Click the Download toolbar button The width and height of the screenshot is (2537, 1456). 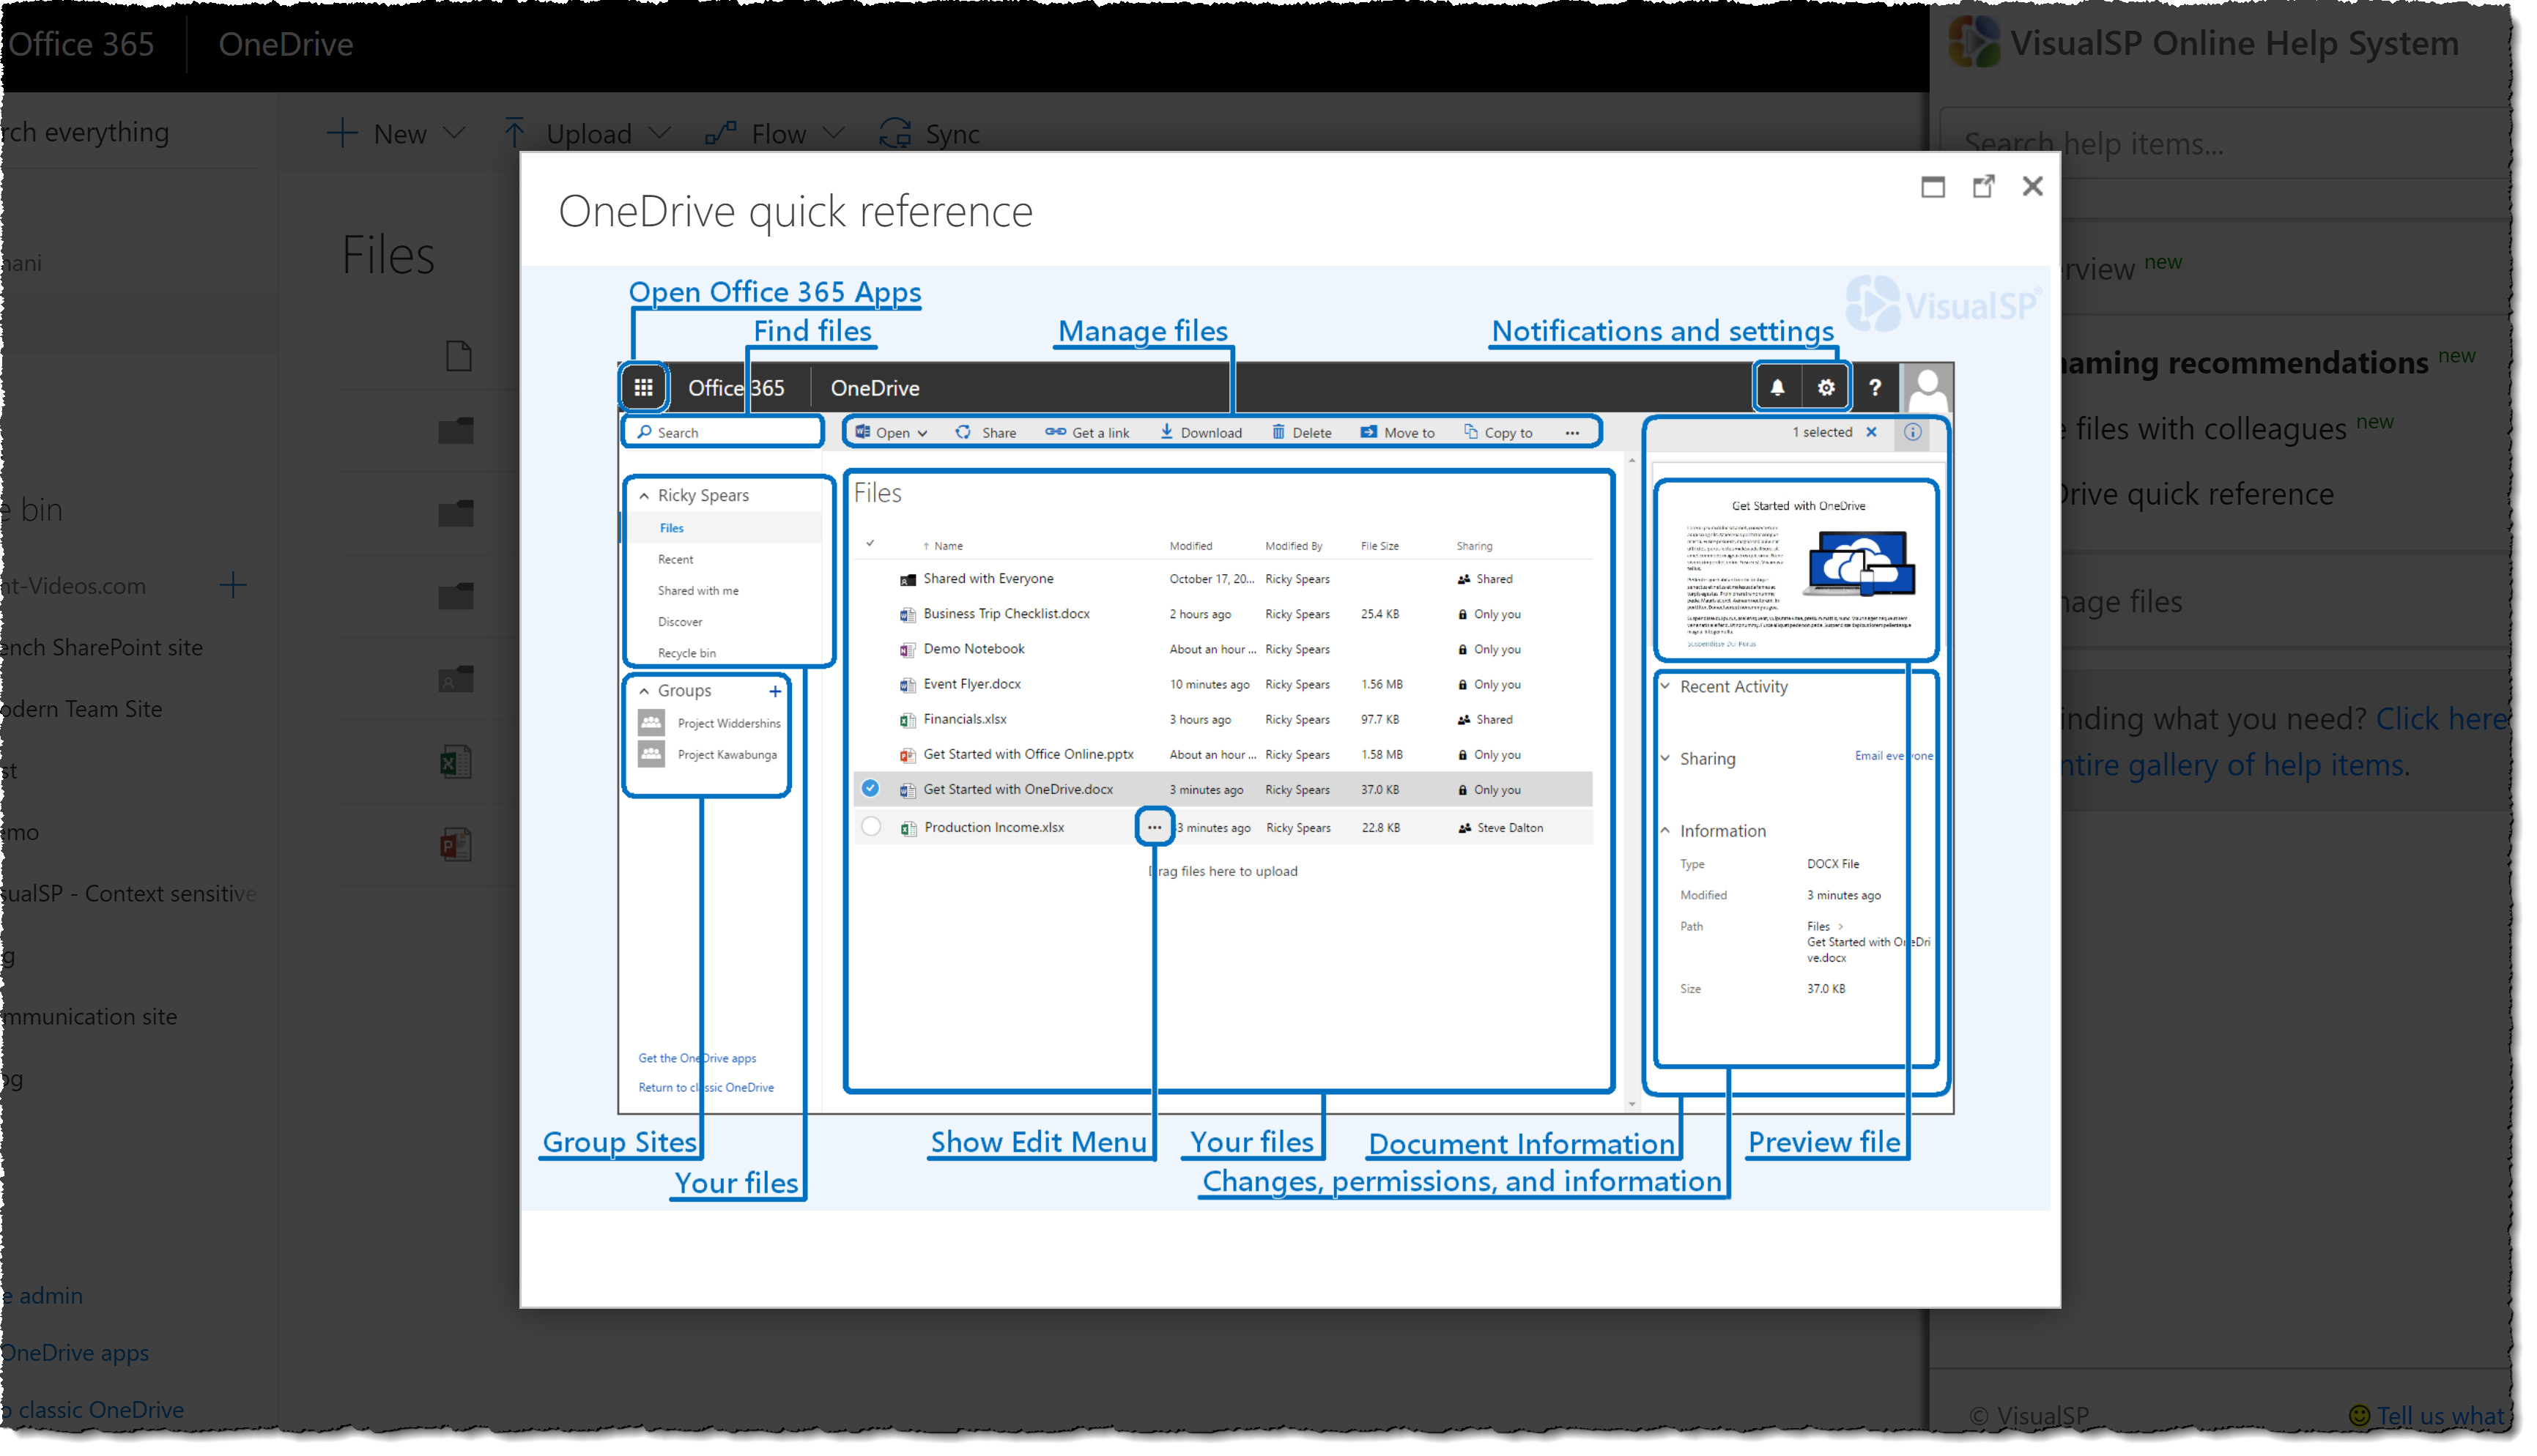[x=1203, y=434]
